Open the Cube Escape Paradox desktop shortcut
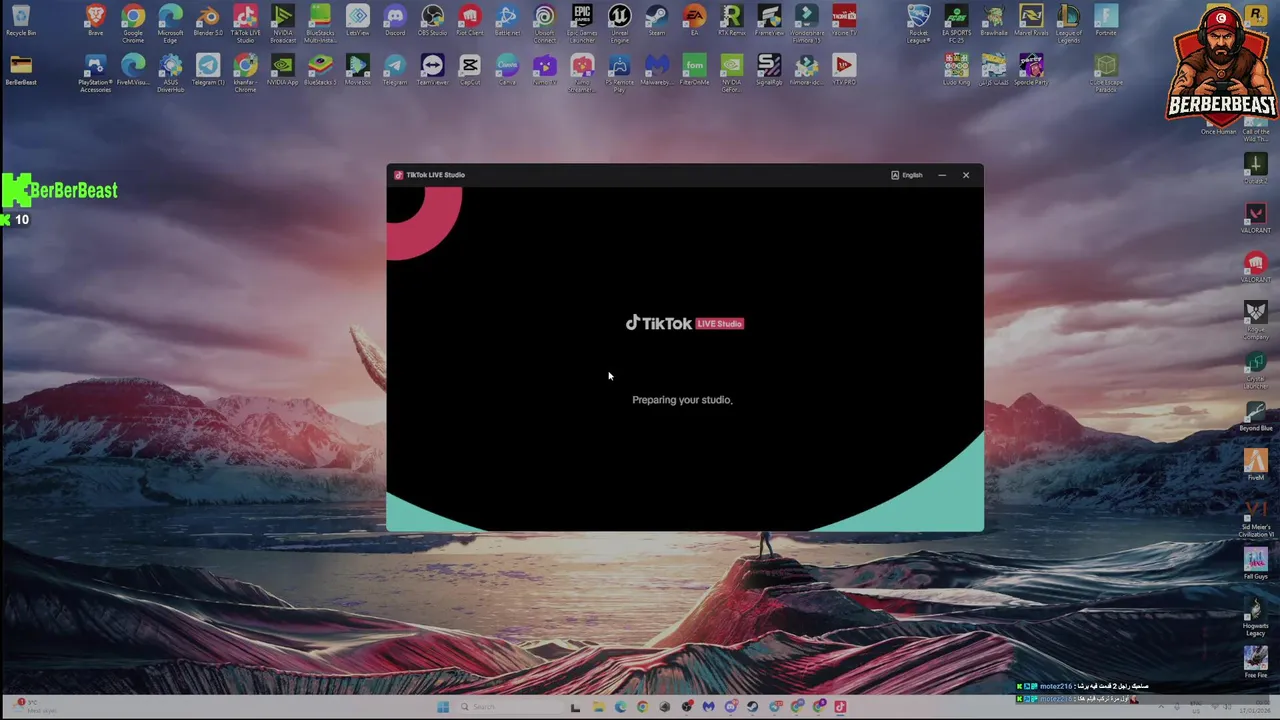 [x=1106, y=74]
